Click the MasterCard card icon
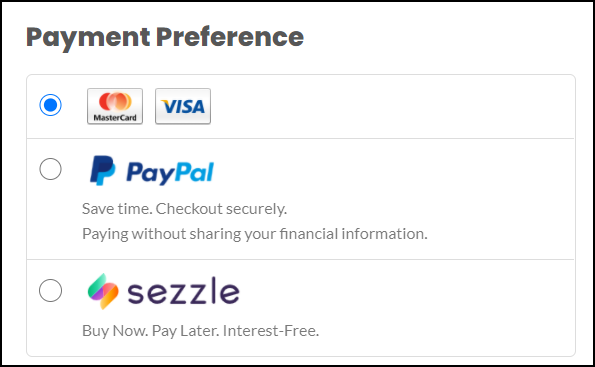The height and width of the screenshot is (367, 595). [x=115, y=106]
